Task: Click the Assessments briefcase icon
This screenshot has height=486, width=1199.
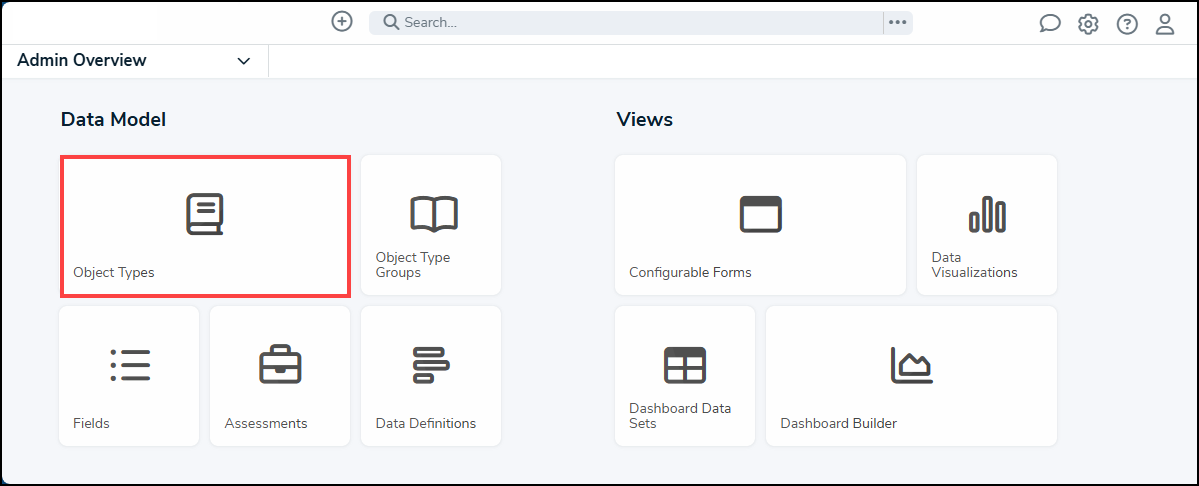Action: [280, 364]
